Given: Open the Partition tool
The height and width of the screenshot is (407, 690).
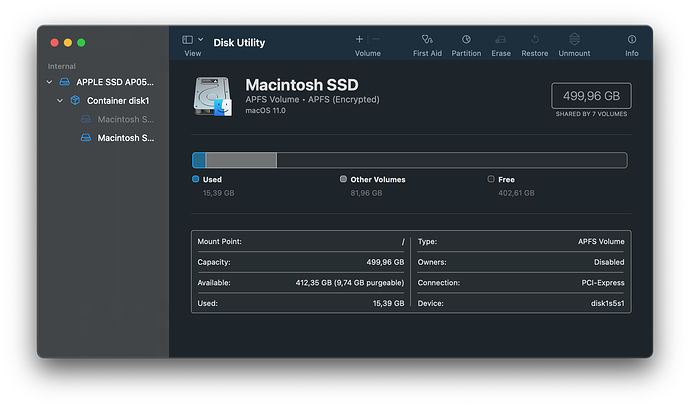Looking at the screenshot, I should point(466,40).
